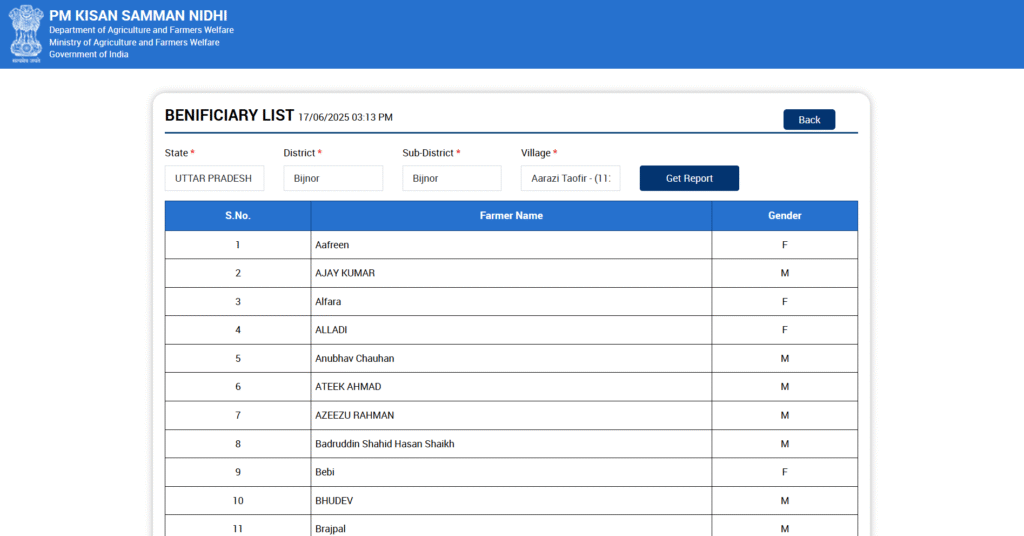The height and width of the screenshot is (536, 1024).
Task: Open the District dropdown showing Bijnor
Action: tap(333, 178)
